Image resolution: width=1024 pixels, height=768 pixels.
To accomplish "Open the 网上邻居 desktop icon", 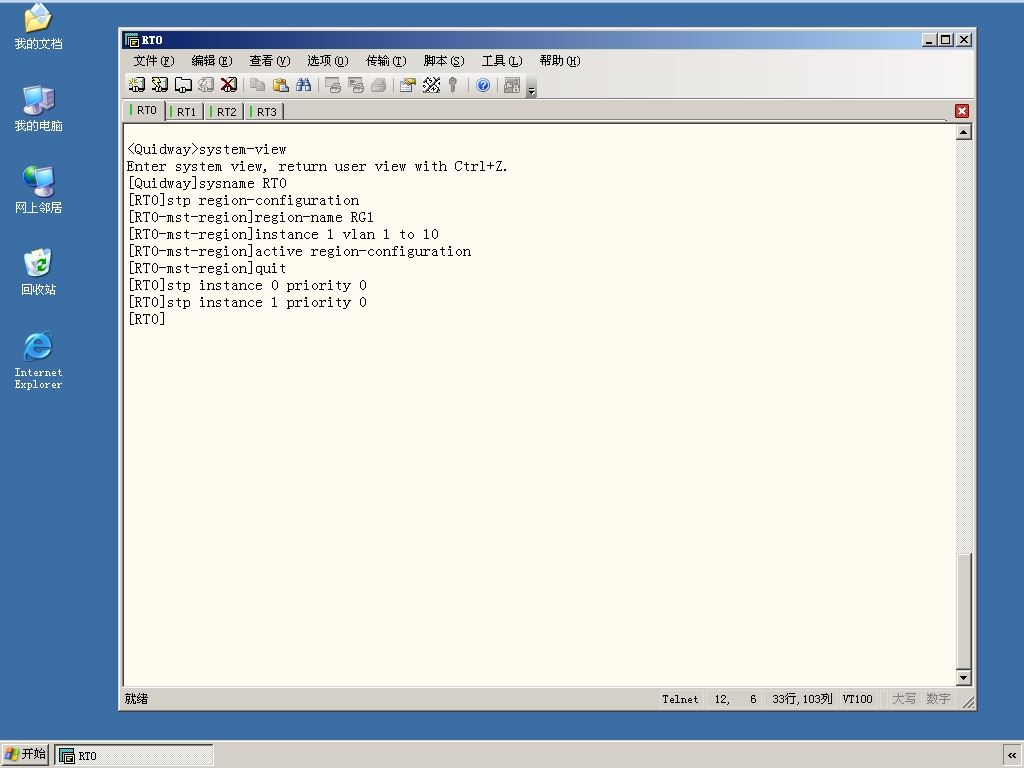I will 39,190.
